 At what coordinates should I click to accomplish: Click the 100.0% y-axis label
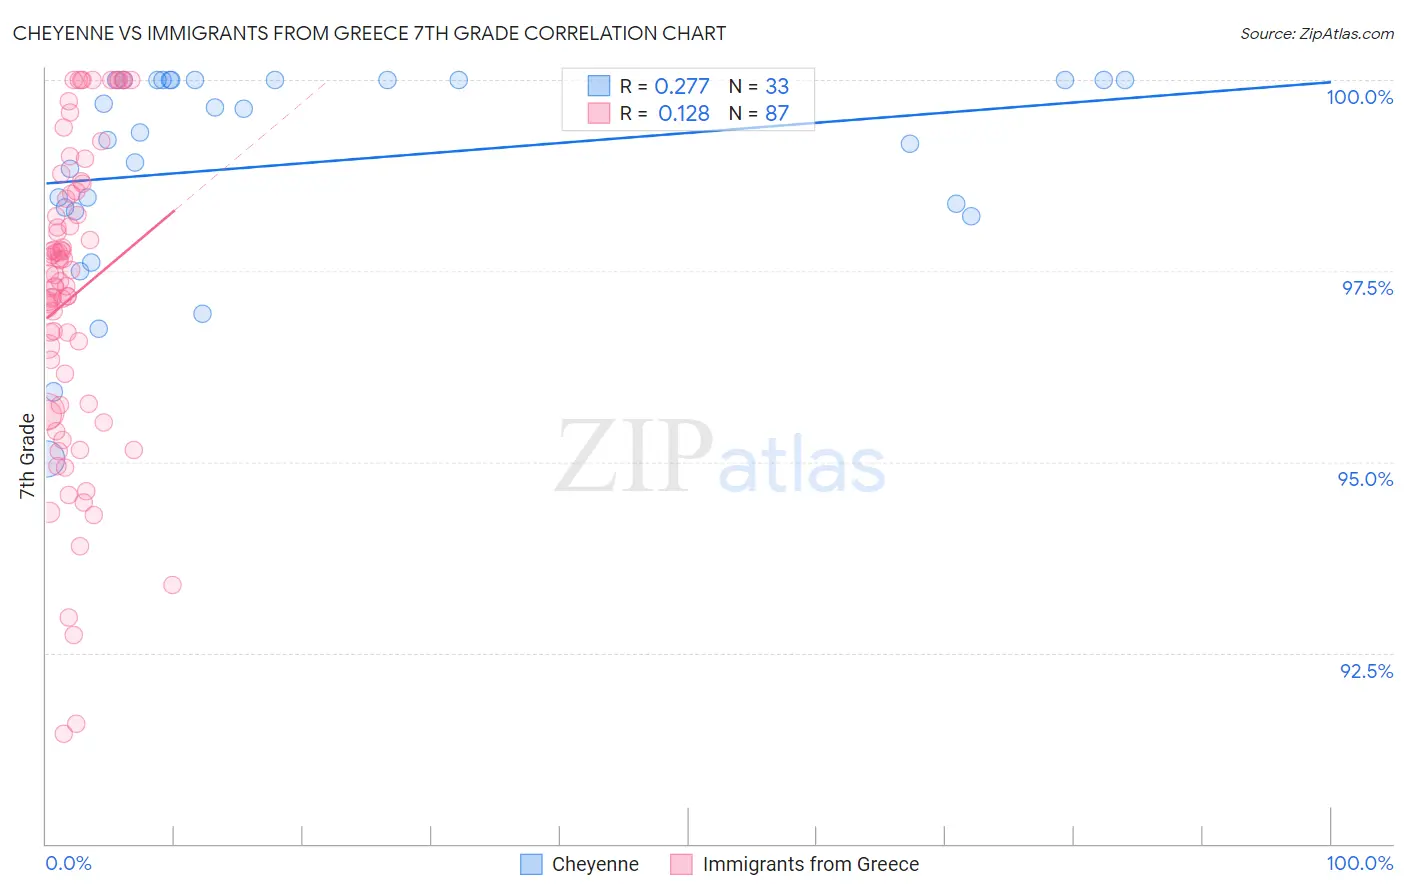tap(1359, 97)
